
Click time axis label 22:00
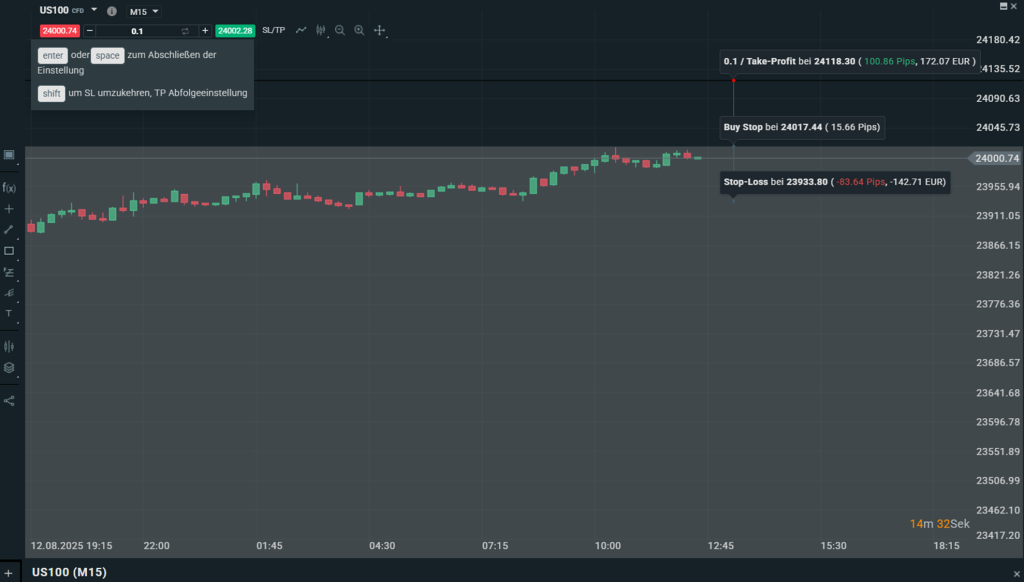coord(157,546)
